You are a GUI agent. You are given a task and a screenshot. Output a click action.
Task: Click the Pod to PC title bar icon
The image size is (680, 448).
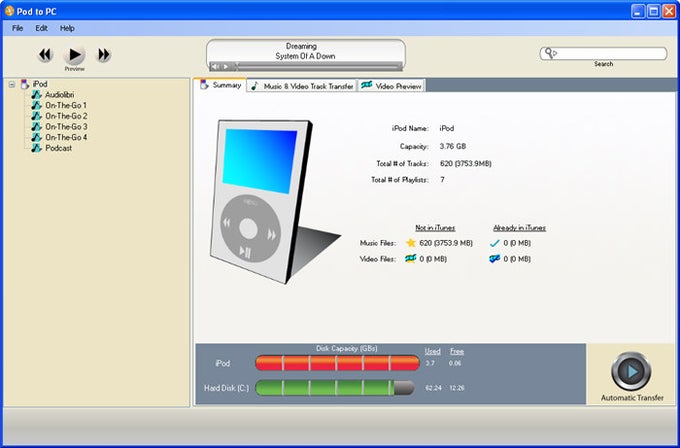[9, 11]
